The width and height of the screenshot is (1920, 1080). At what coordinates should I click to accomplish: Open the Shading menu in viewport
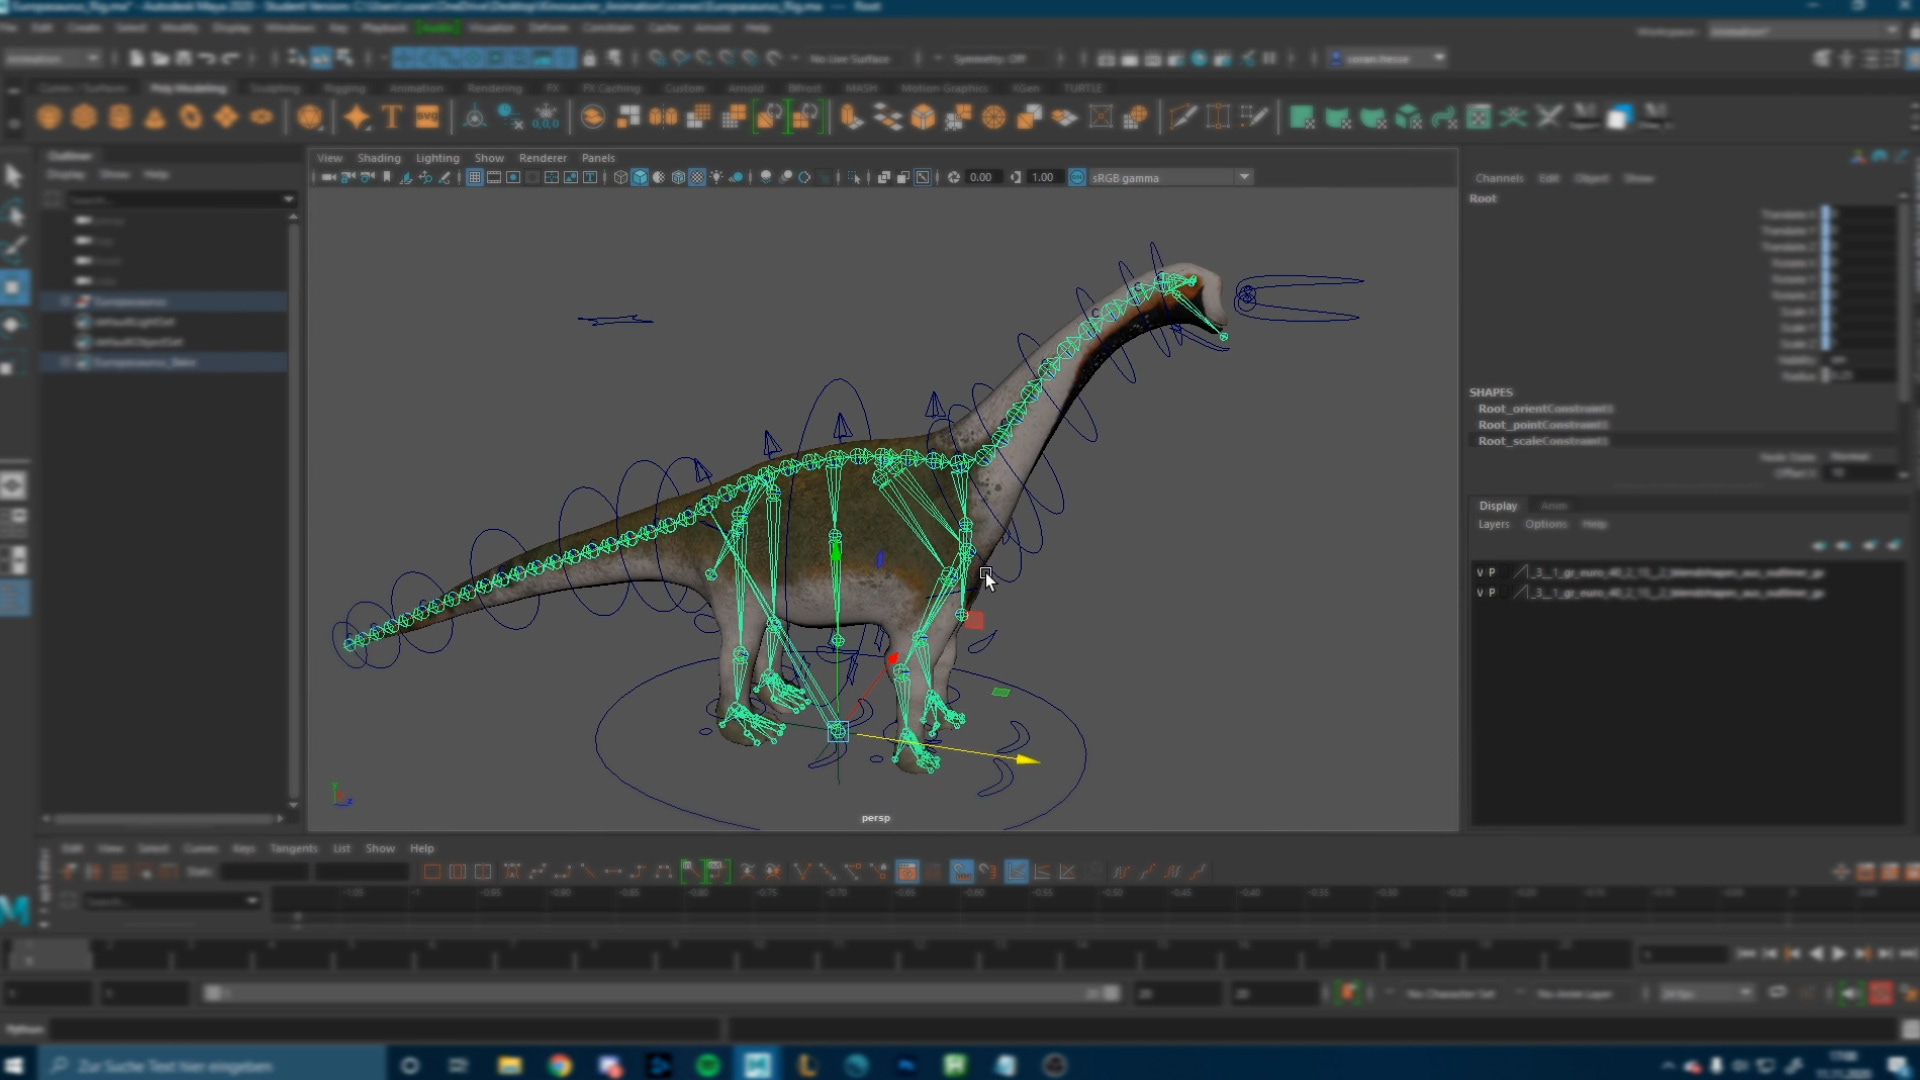pyautogui.click(x=379, y=158)
